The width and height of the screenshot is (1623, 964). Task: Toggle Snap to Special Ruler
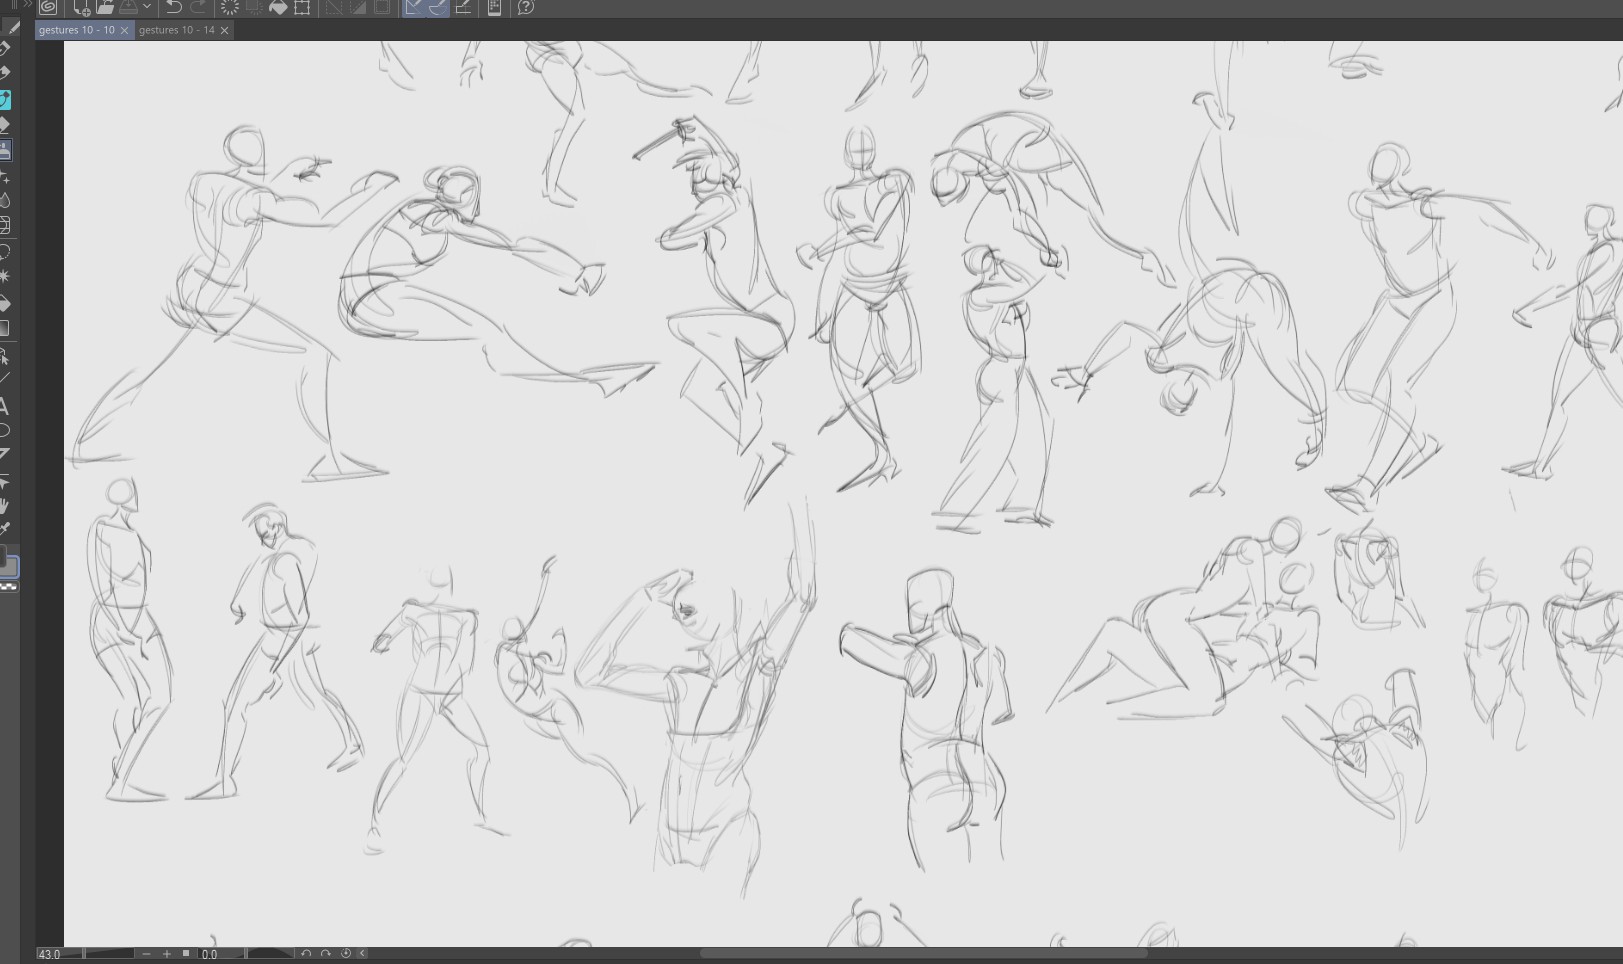[x=437, y=7]
